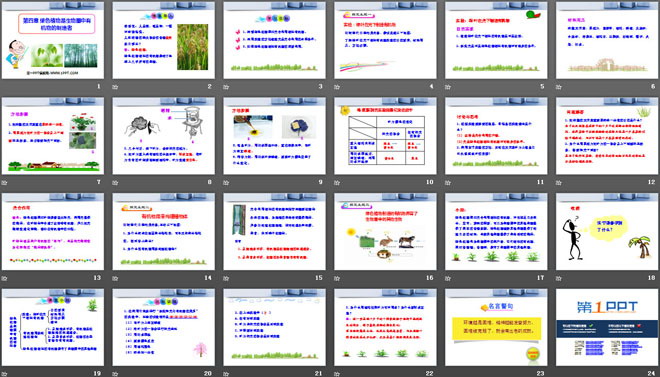Select slide 6 thumbnail with stone wall decoration
660x377 pixels.
point(607,40)
